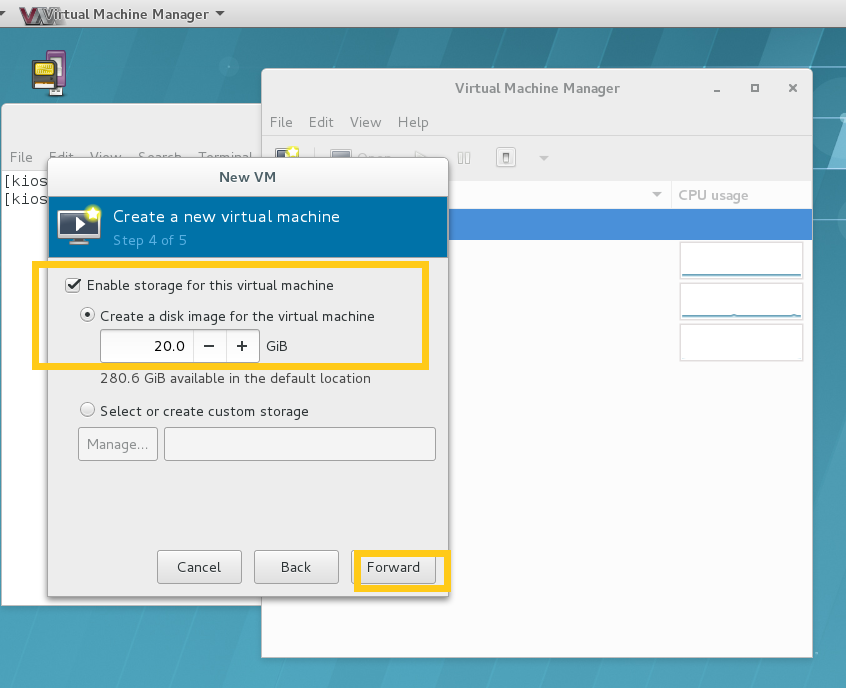Click the new virtual machine toolbar icon
The width and height of the screenshot is (846, 688).
tap(287, 152)
